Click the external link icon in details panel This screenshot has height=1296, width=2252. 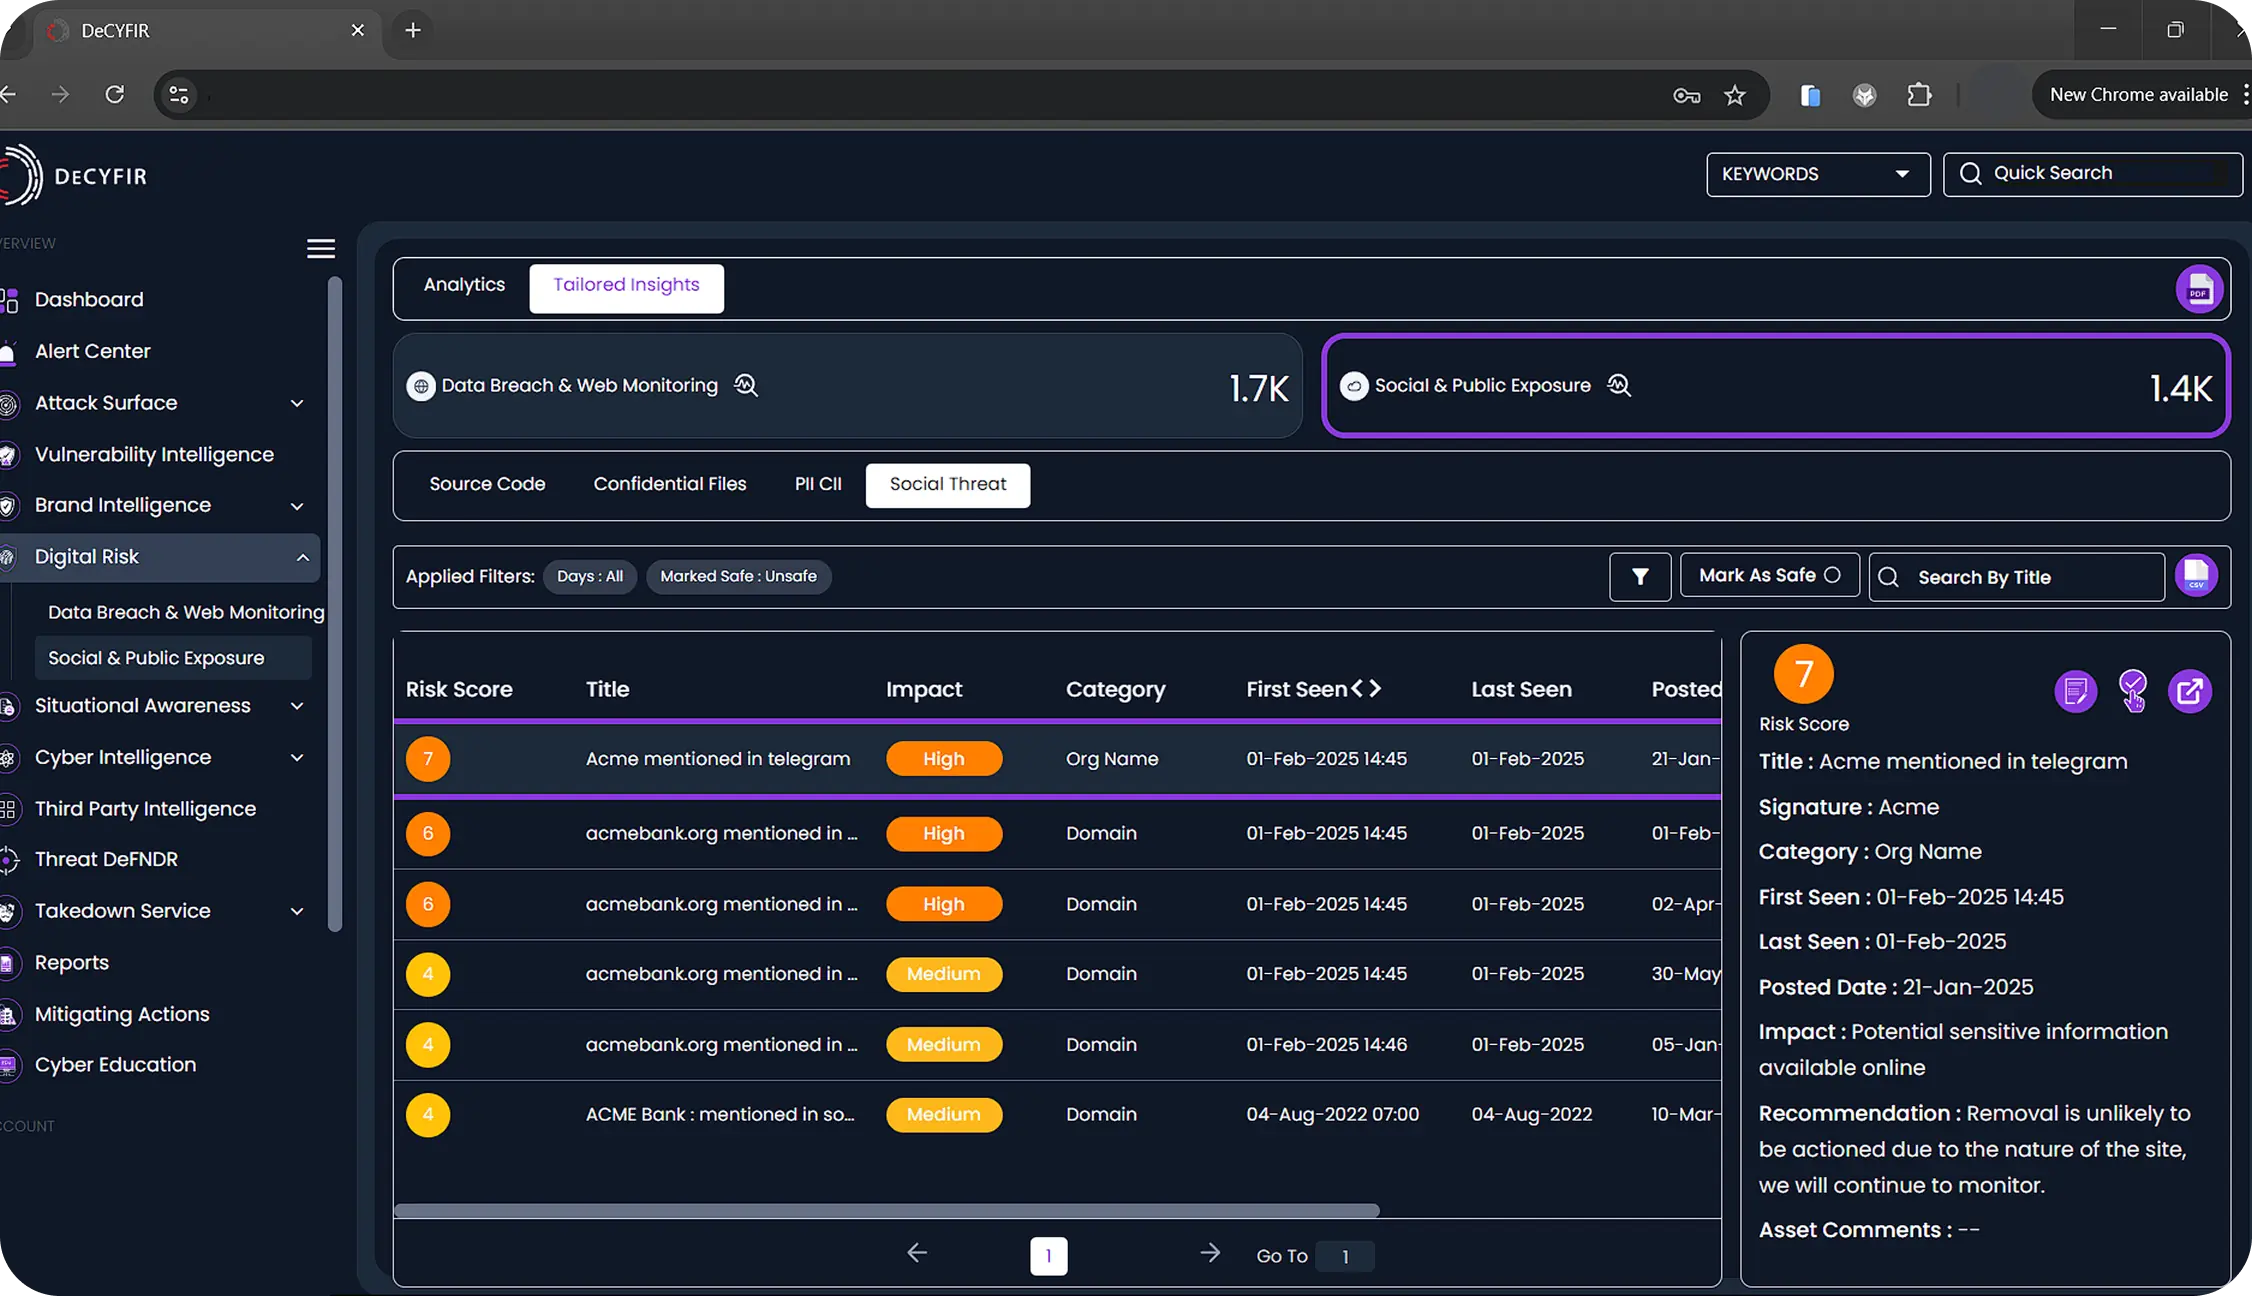click(2189, 691)
